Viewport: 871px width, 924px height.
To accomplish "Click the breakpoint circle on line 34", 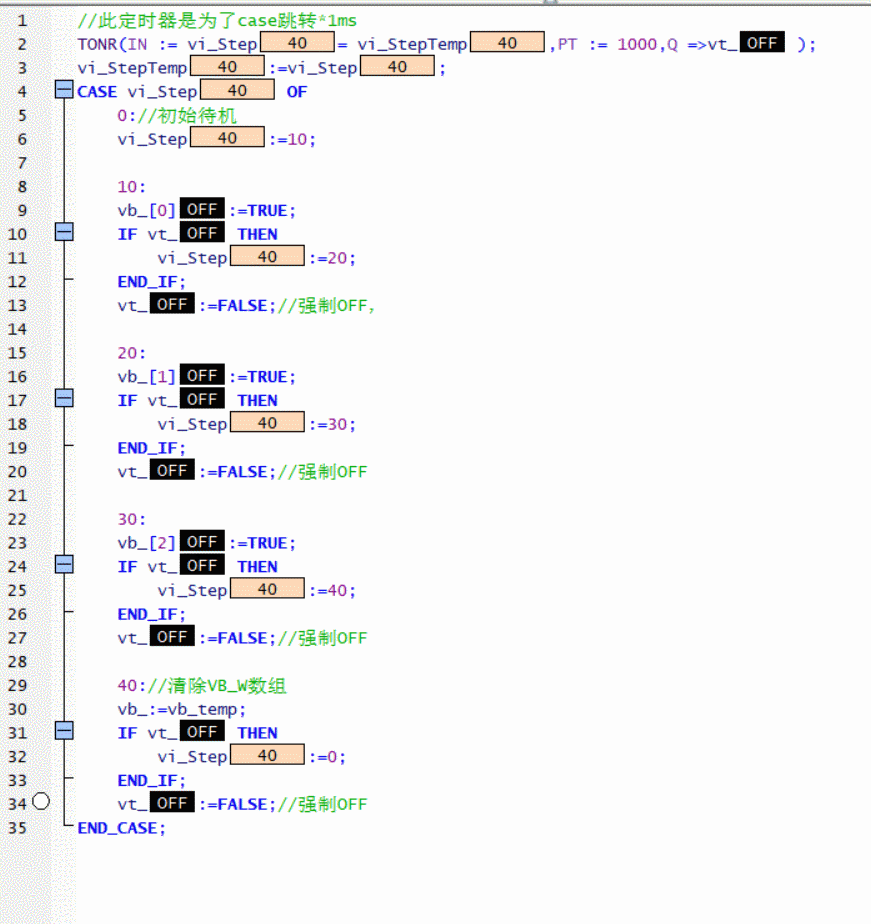I will (41, 802).
